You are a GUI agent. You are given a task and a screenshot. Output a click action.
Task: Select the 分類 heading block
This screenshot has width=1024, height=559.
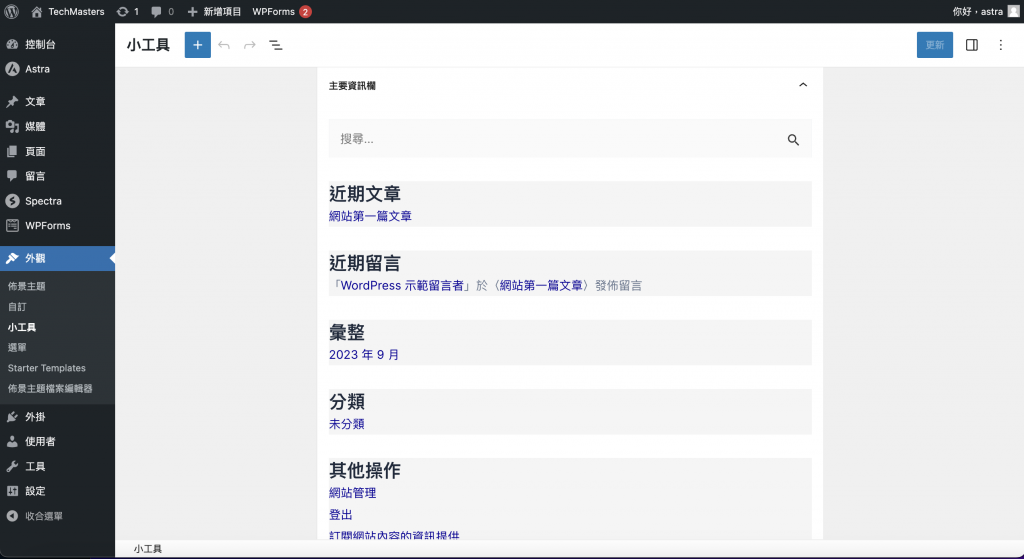[x=347, y=402]
